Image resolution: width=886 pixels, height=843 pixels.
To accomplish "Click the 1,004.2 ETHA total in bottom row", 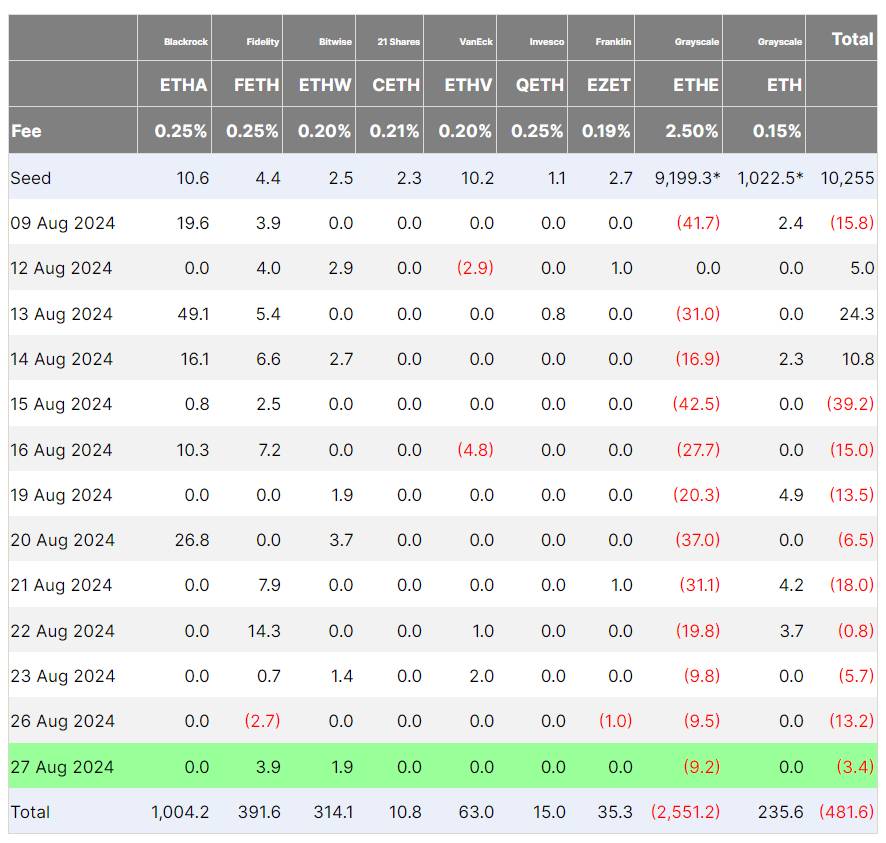I will coord(180,812).
